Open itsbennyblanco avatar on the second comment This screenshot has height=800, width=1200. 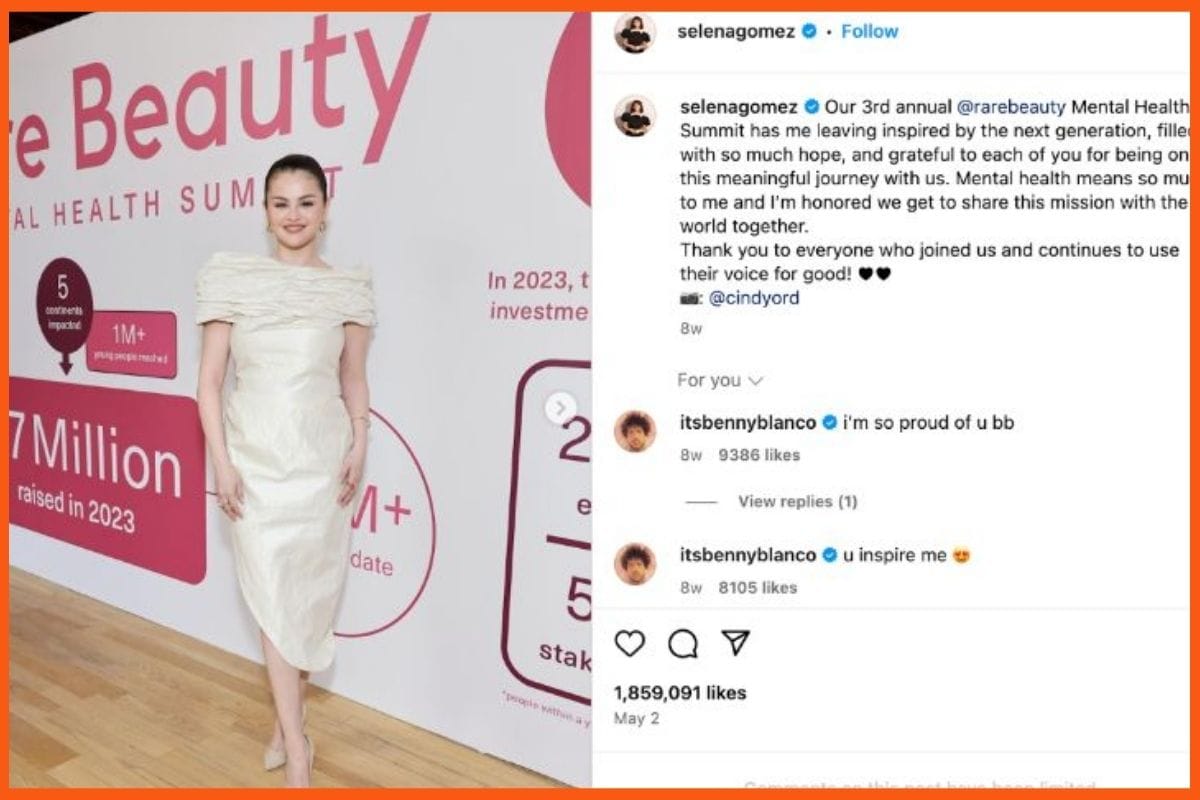635,564
